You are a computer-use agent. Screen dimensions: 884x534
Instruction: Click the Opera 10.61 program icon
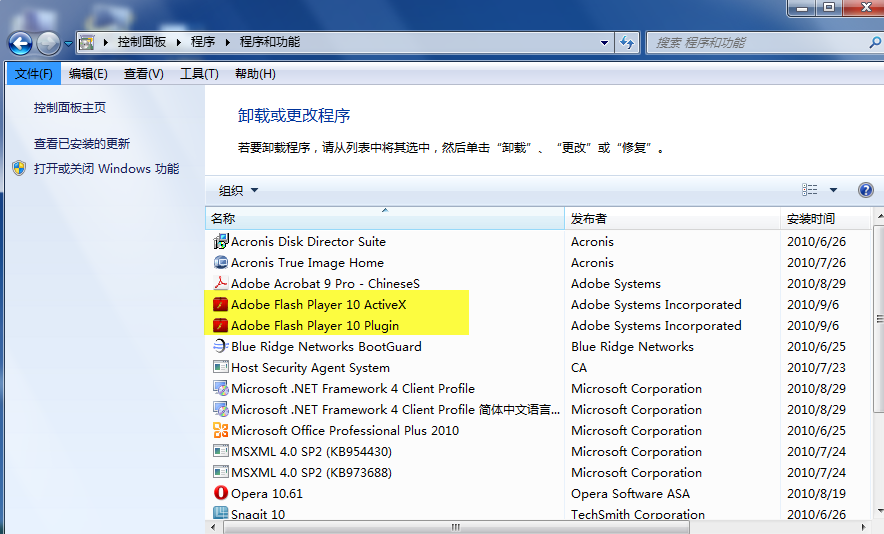tap(221, 493)
